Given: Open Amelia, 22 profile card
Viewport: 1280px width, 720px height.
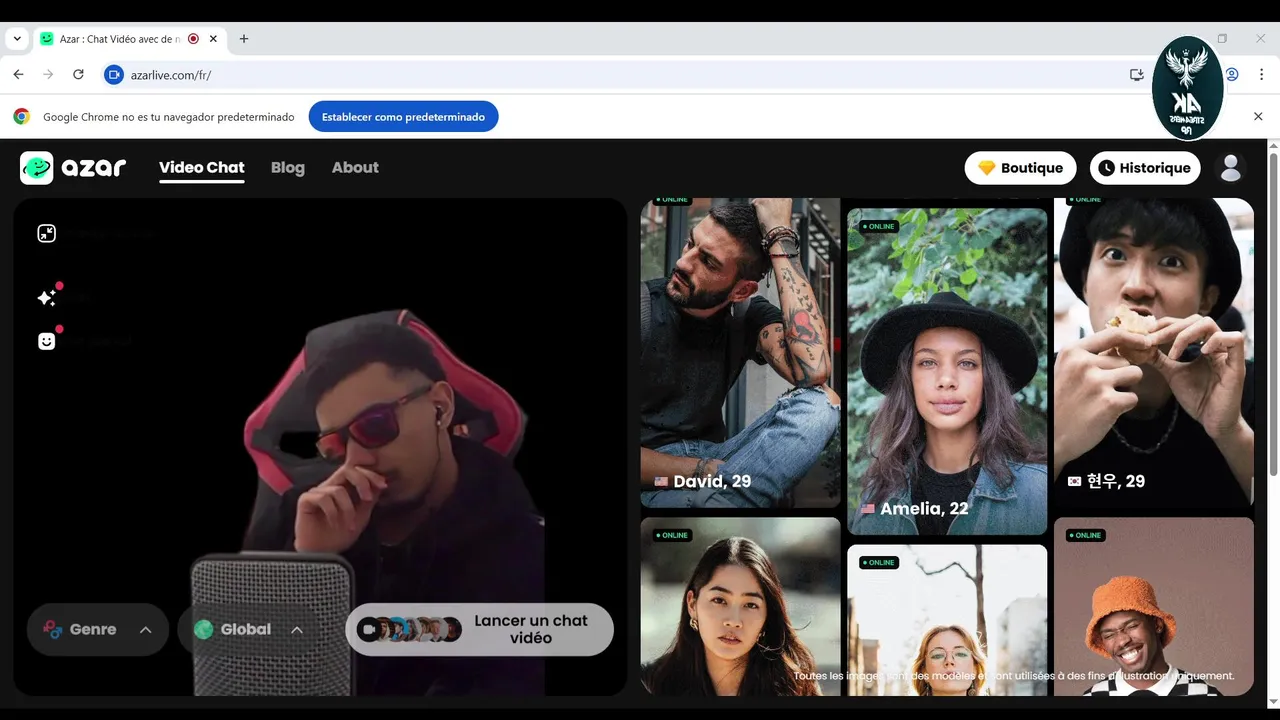Looking at the screenshot, I should click(x=947, y=371).
